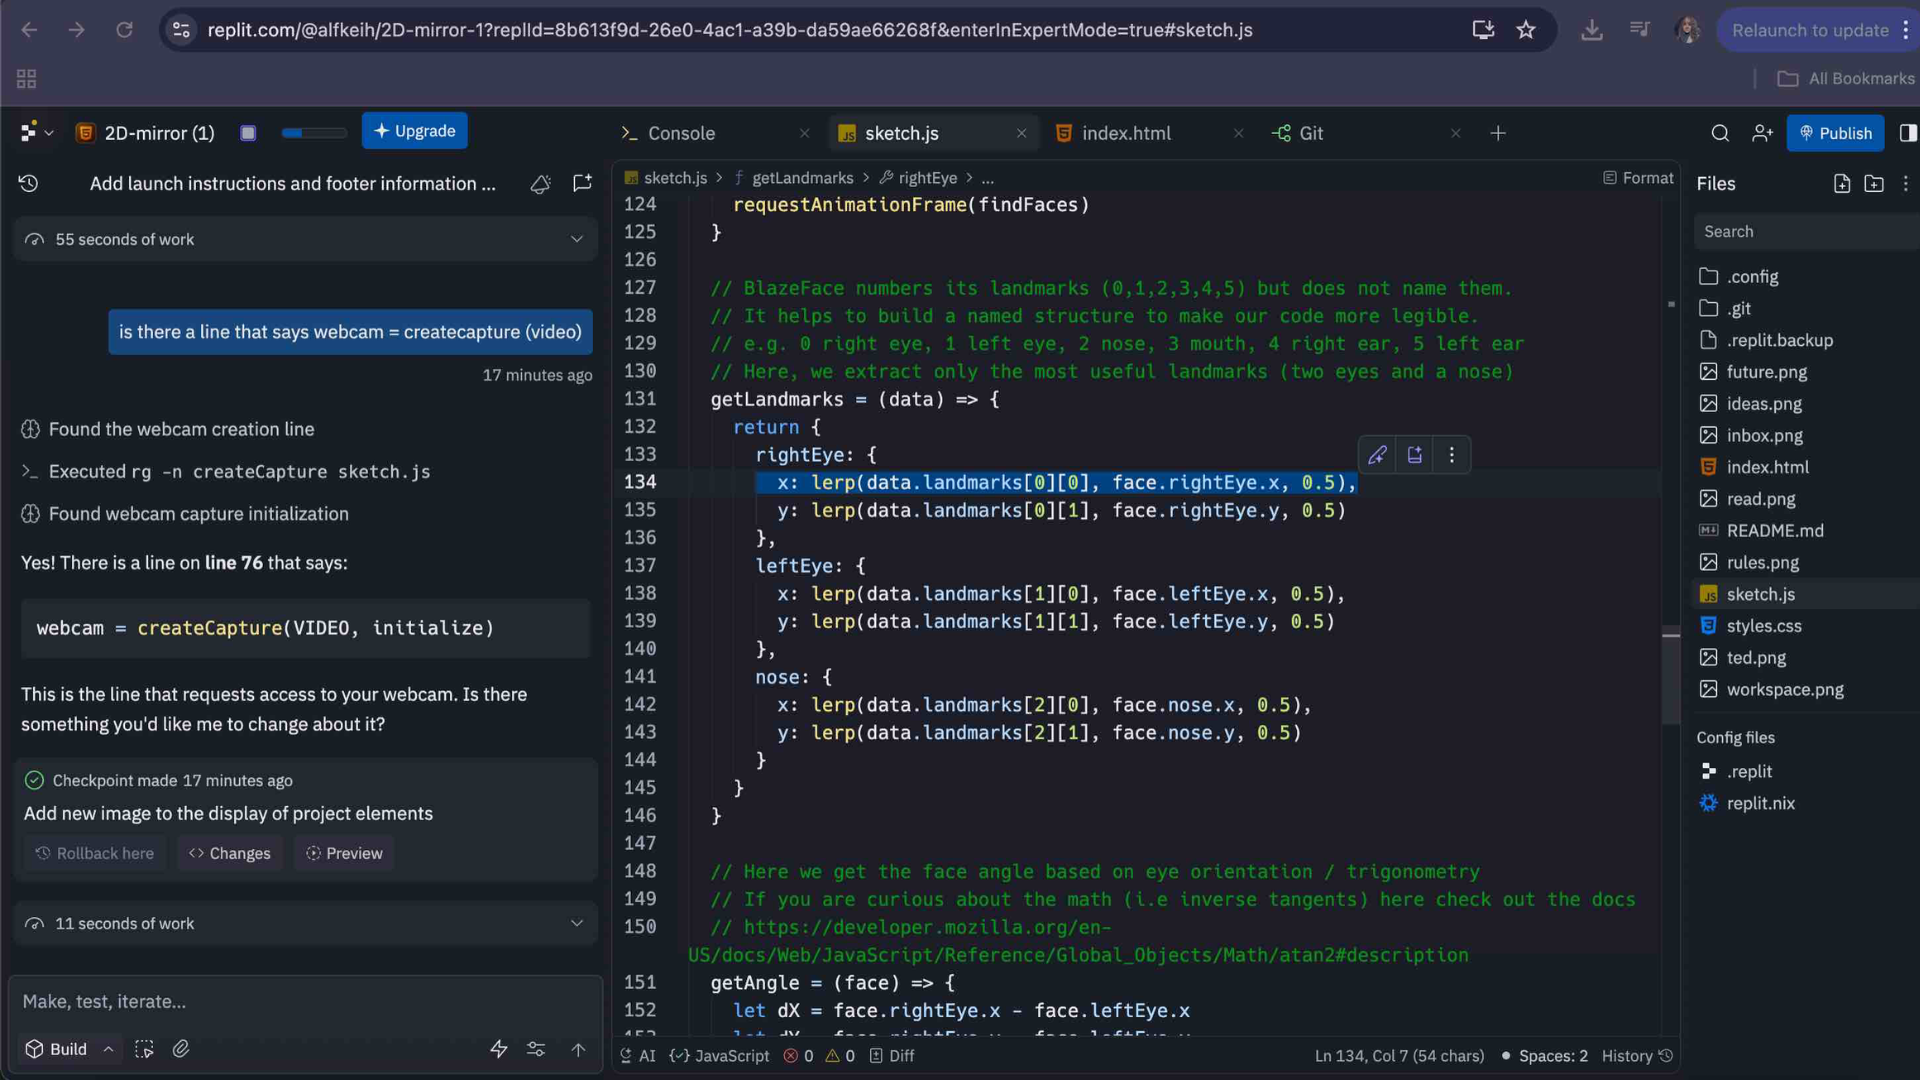This screenshot has width=1920, height=1080.
Task: Switch to the Console tab
Action: [681, 133]
